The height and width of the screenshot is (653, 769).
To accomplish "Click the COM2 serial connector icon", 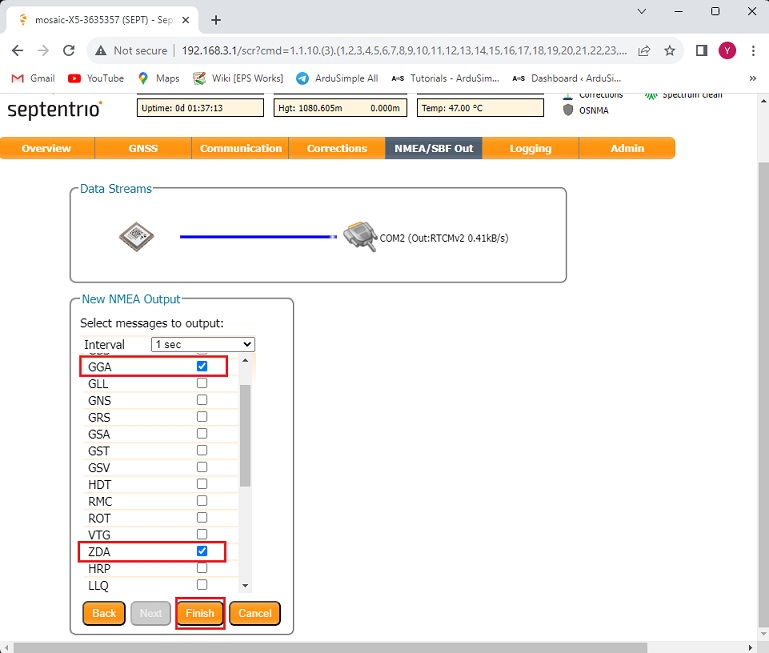I will coord(358,236).
